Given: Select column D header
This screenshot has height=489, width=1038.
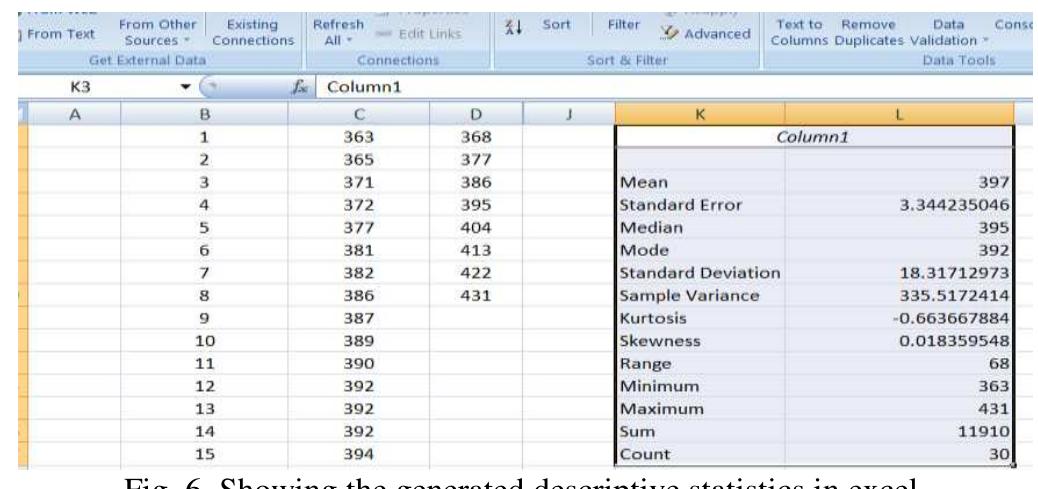Looking at the screenshot, I should [476, 114].
